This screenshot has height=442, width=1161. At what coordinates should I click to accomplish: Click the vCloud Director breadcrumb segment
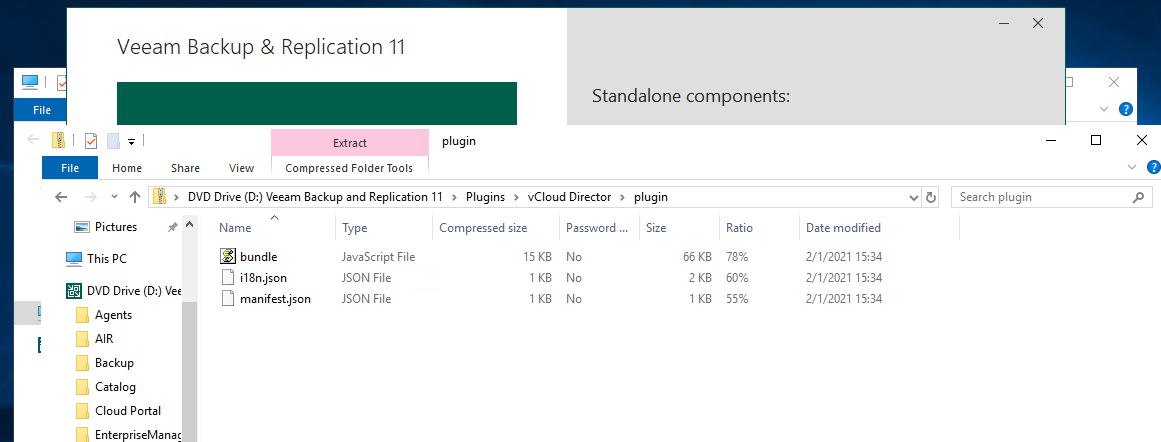(569, 198)
